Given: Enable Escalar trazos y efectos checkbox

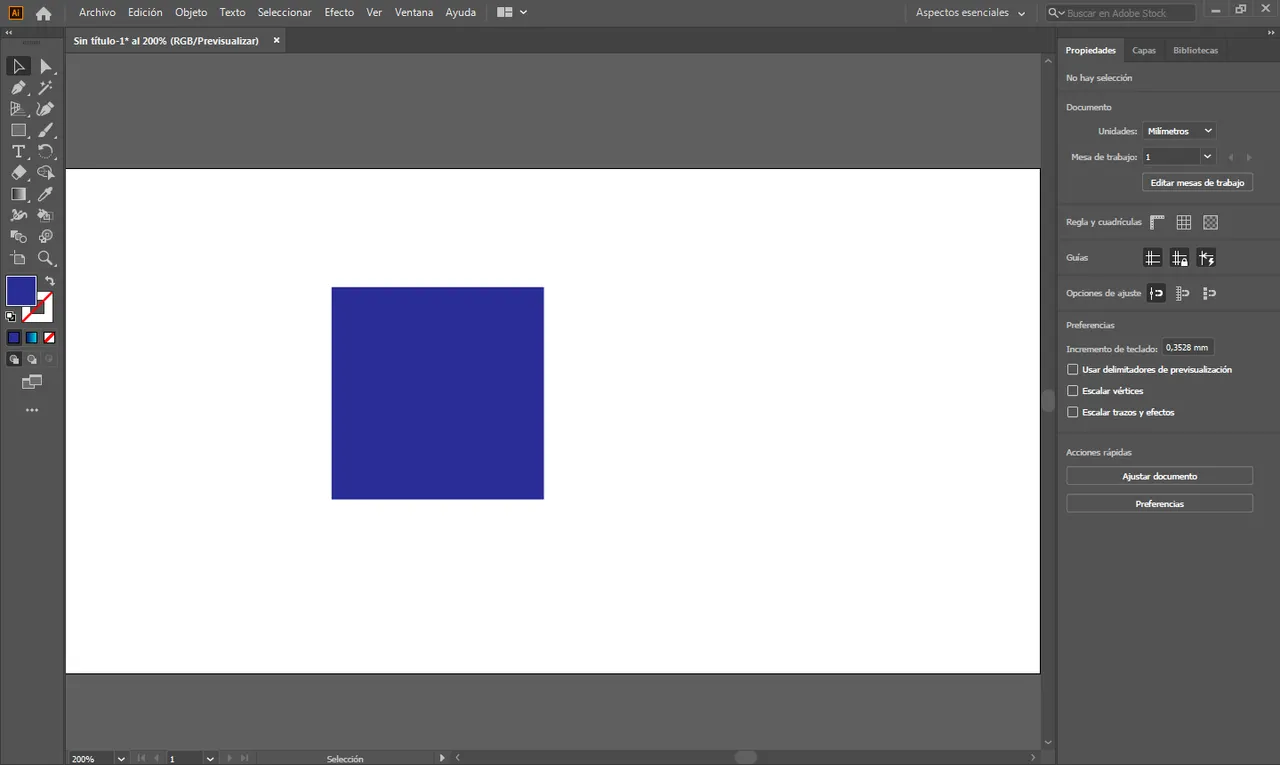Looking at the screenshot, I should [1073, 412].
